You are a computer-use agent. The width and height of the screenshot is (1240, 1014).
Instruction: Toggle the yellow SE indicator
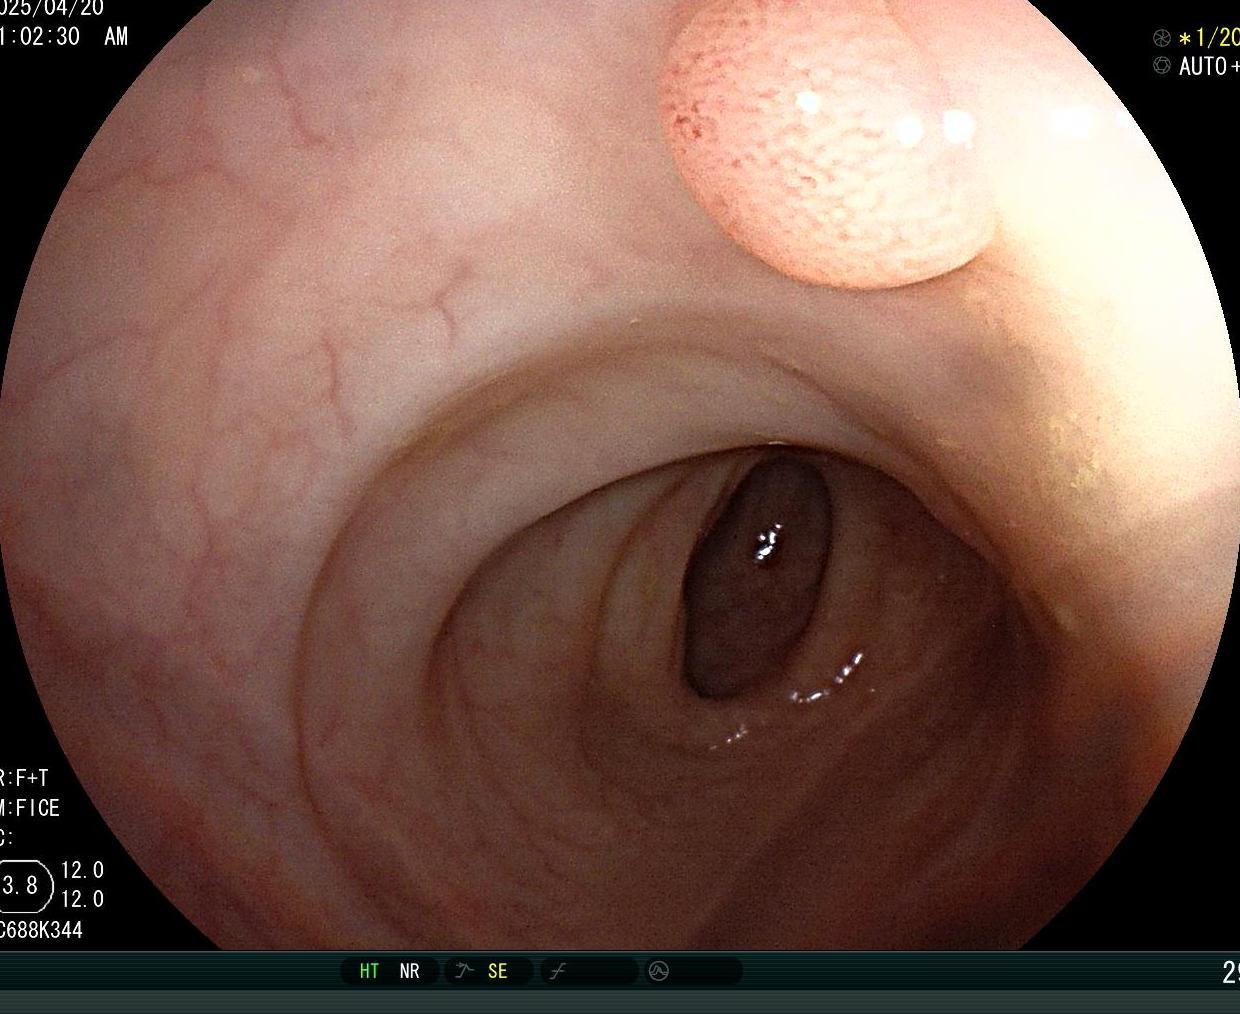pyautogui.click(x=497, y=971)
